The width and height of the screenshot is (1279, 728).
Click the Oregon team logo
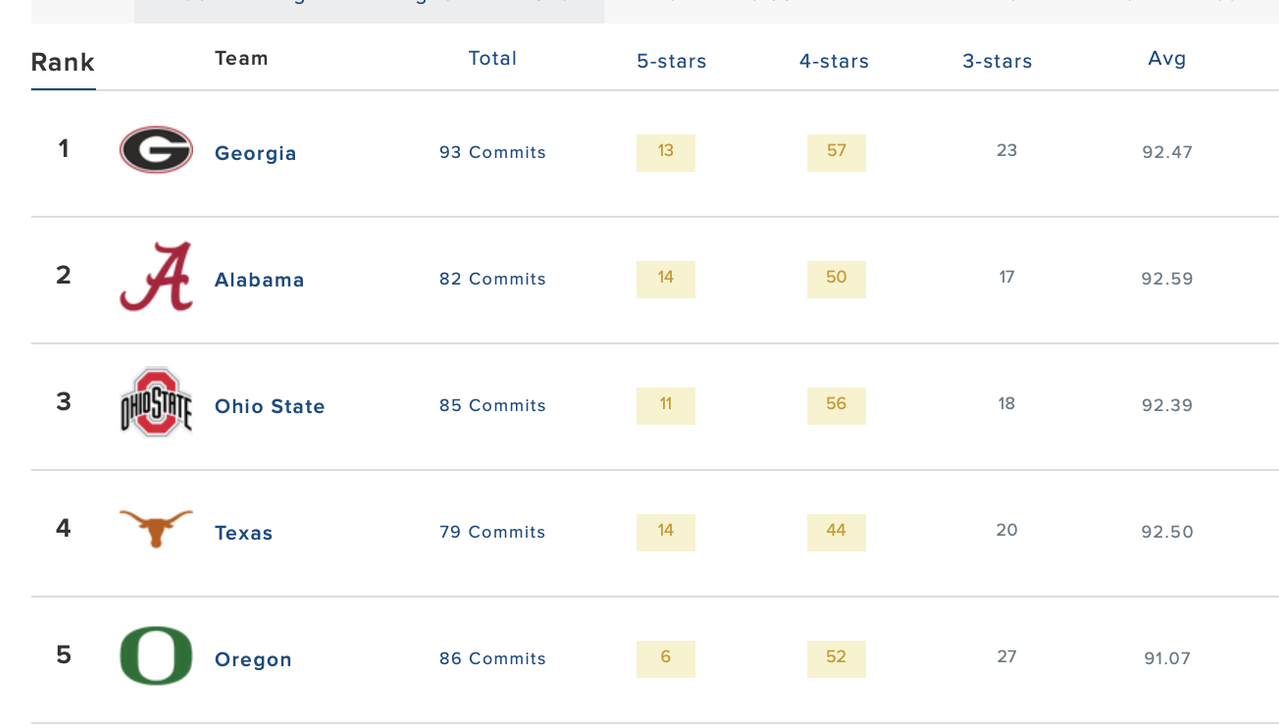point(156,656)
